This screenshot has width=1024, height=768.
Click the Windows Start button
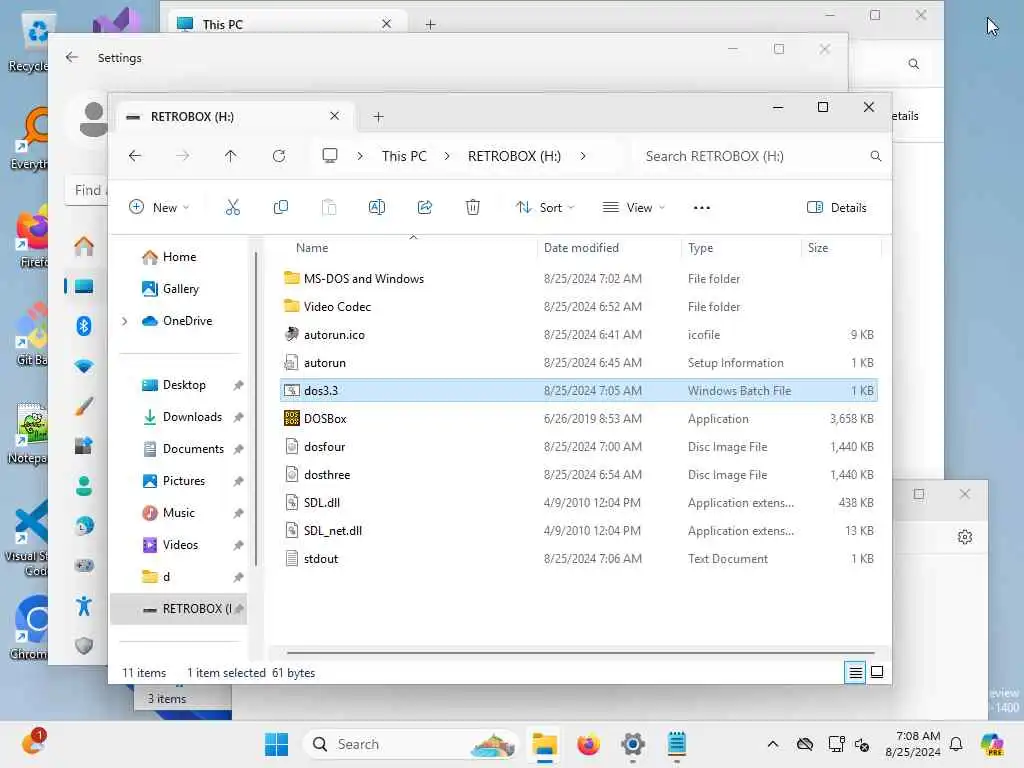tap(276, 744)
